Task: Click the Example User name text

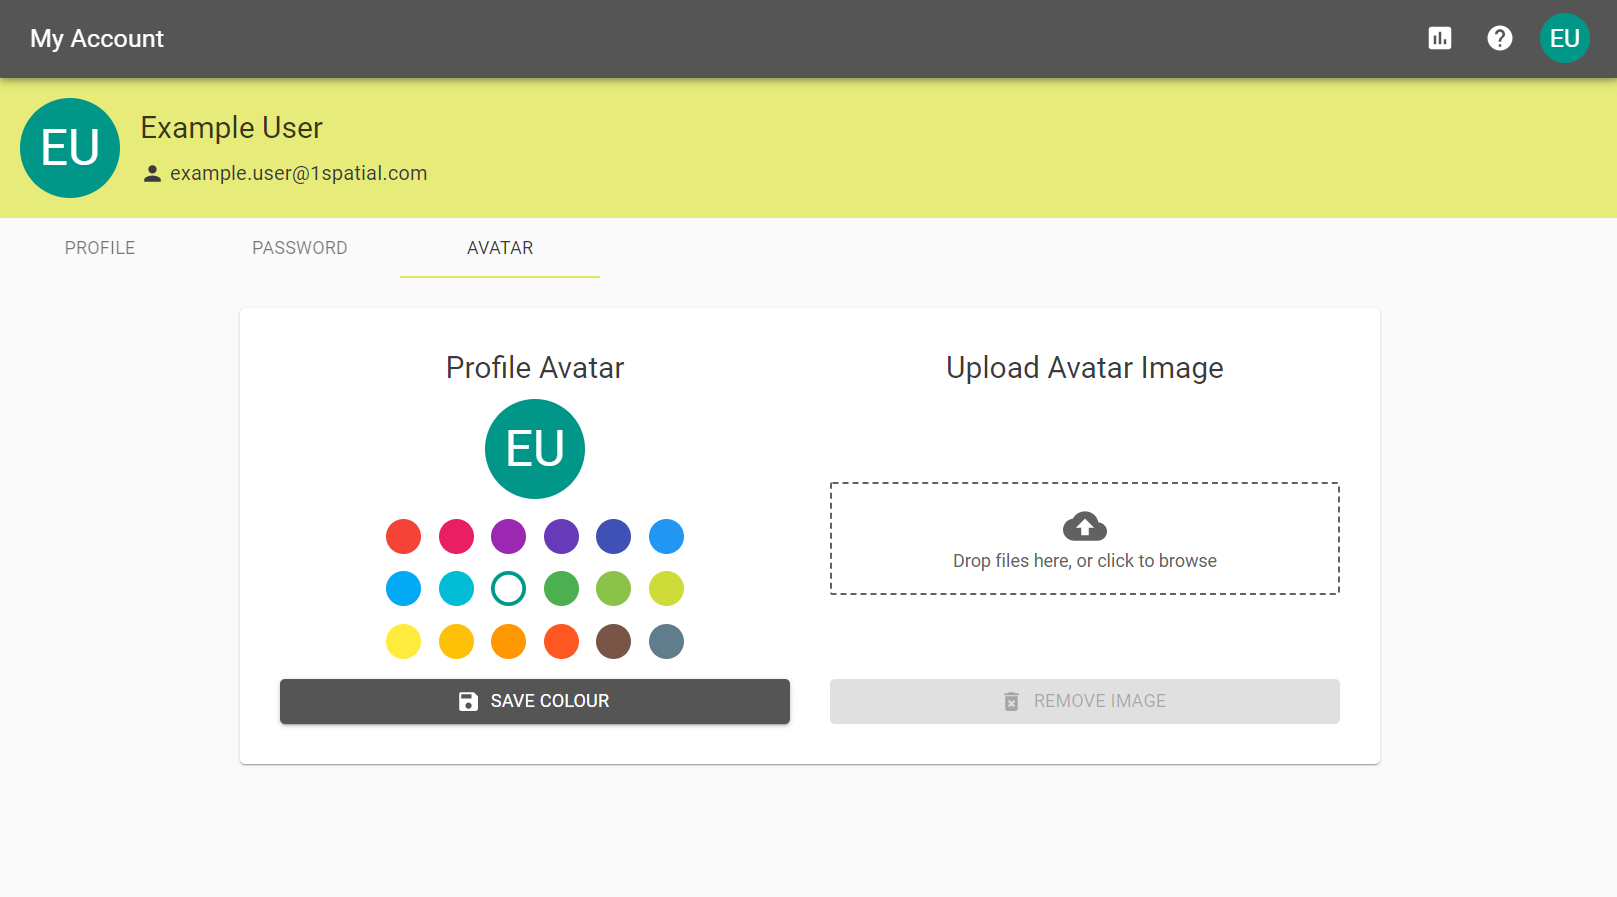Action: (x=232, y=128)
